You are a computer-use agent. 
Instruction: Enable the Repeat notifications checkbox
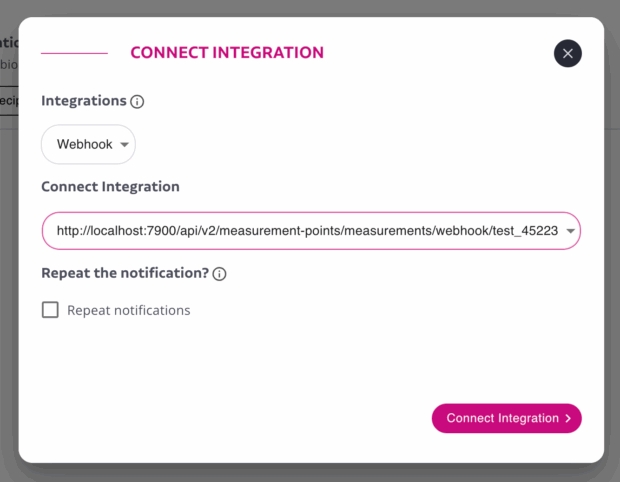[50, 310]
